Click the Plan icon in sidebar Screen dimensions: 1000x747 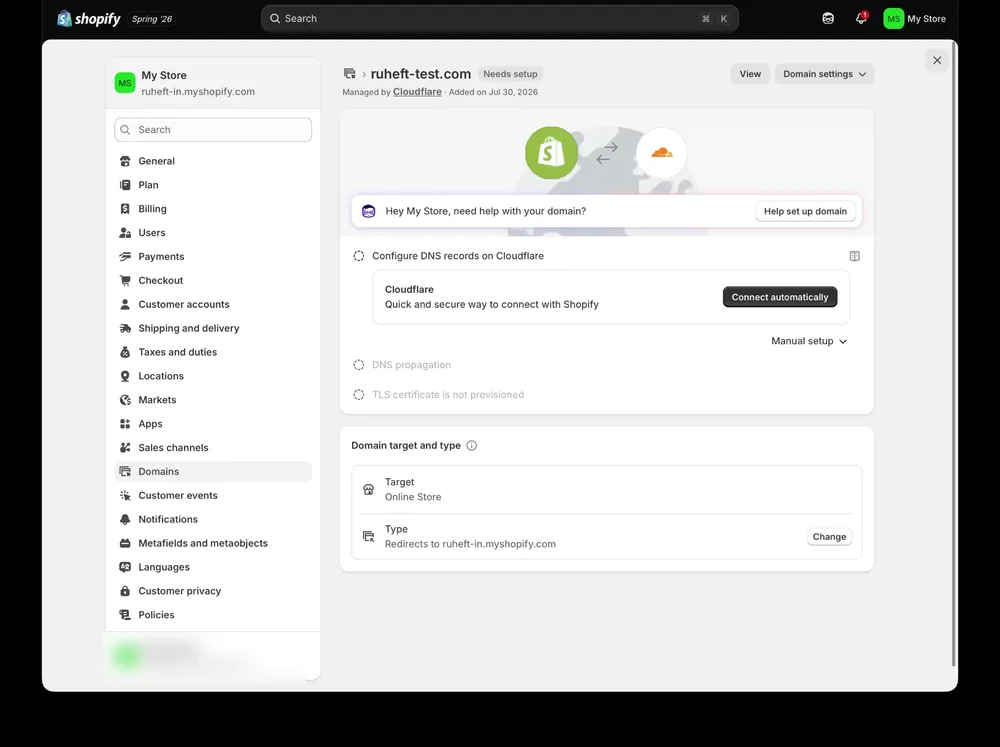pos(125,185)
